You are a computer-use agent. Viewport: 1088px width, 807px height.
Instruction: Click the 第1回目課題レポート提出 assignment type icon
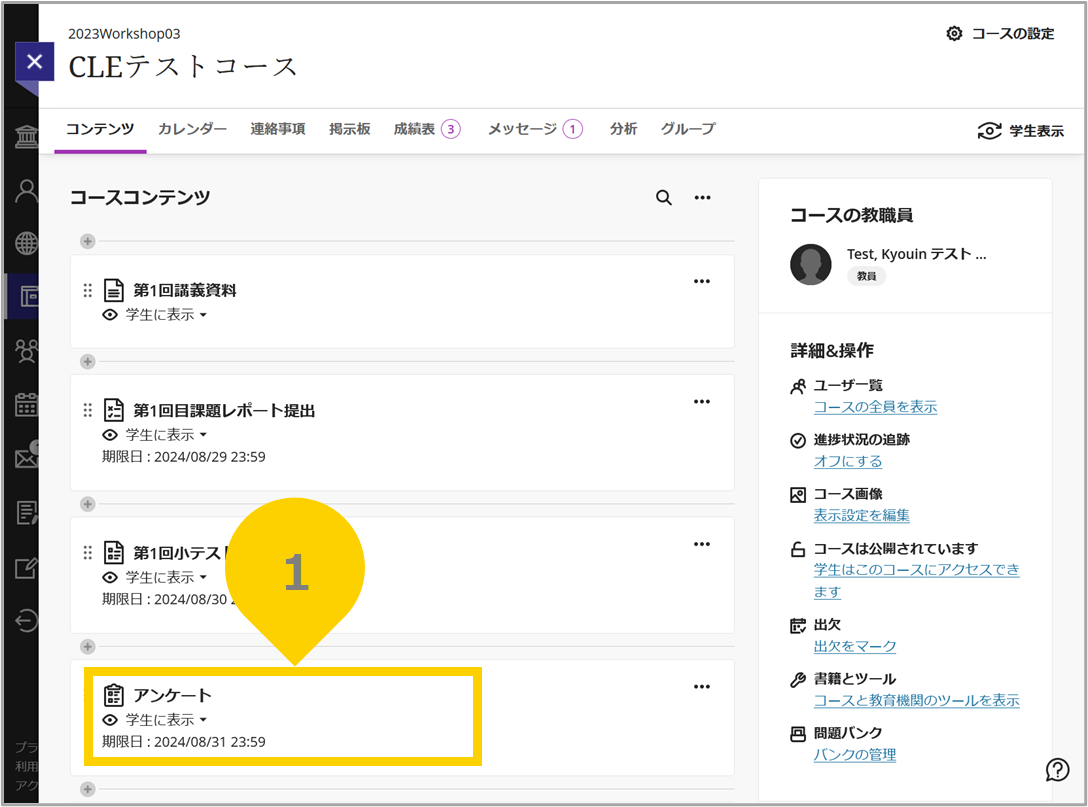[114, 410]
